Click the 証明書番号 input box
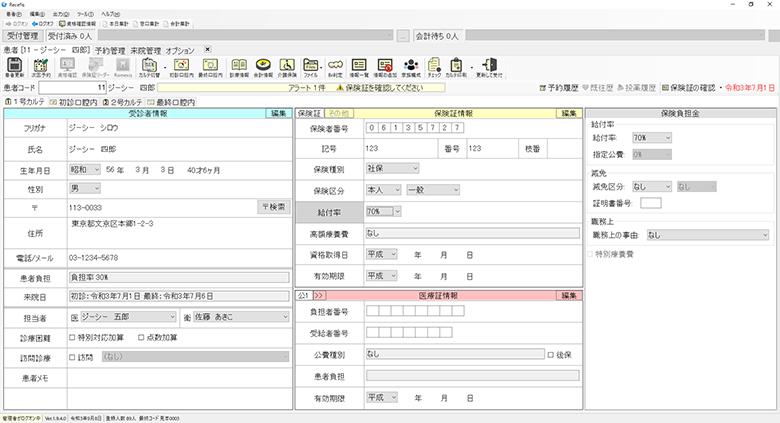This screenshot has height=423, width=780. click(651, 203)
